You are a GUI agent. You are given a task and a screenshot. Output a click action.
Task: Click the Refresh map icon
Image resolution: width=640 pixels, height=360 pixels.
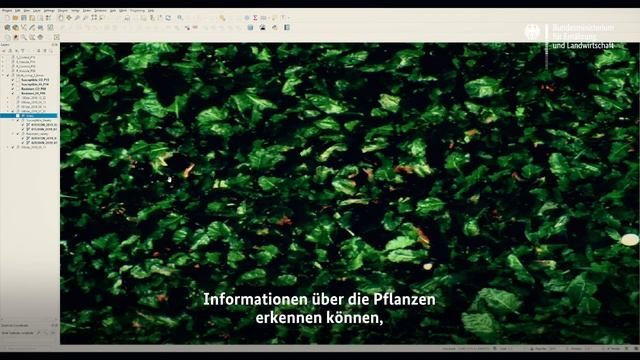click(x=168, y=18)
